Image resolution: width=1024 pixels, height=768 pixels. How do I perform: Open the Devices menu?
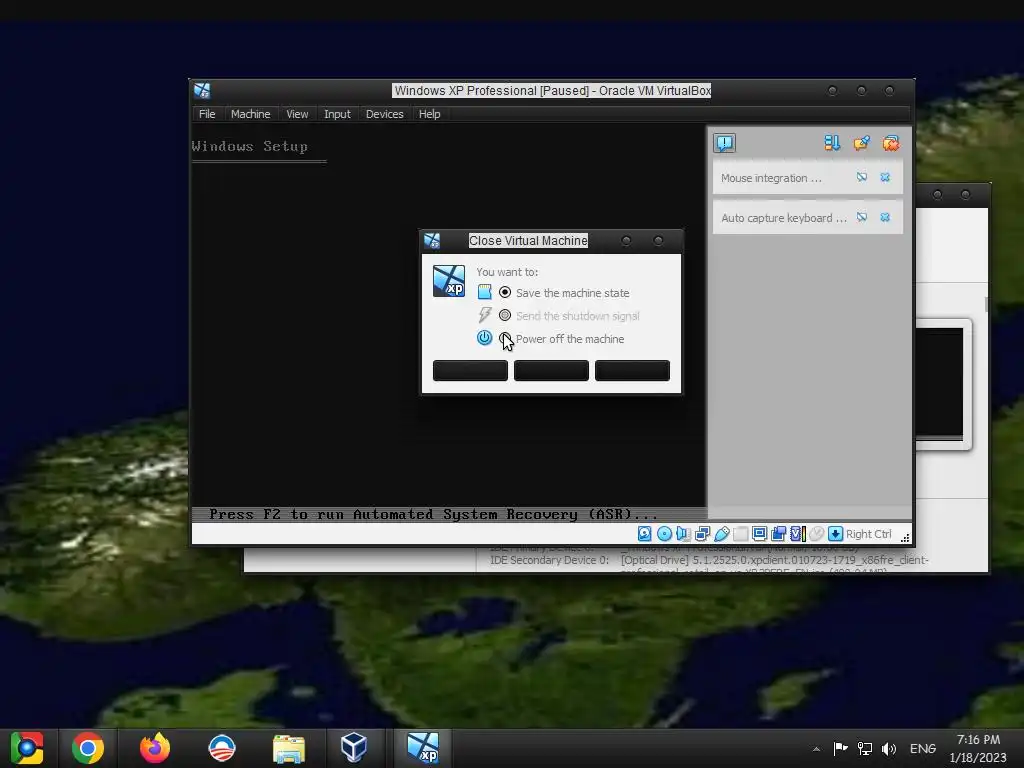[x=385, y=114]
